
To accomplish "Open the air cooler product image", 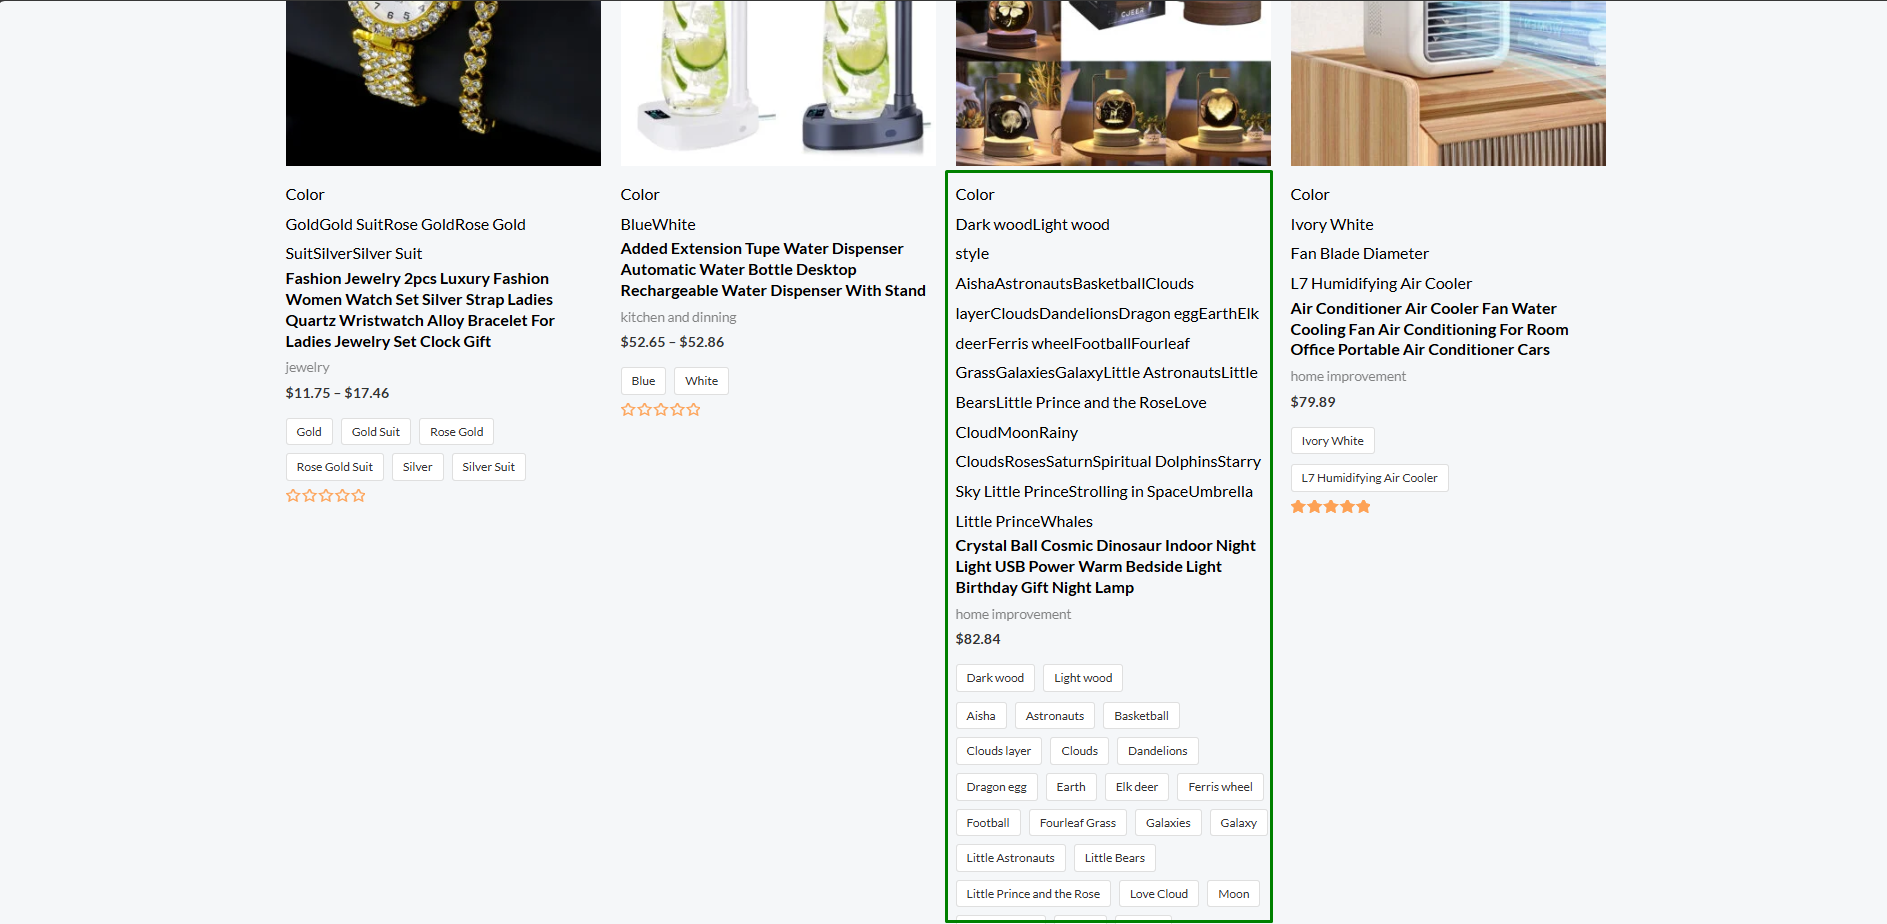I will [1448, 83].
